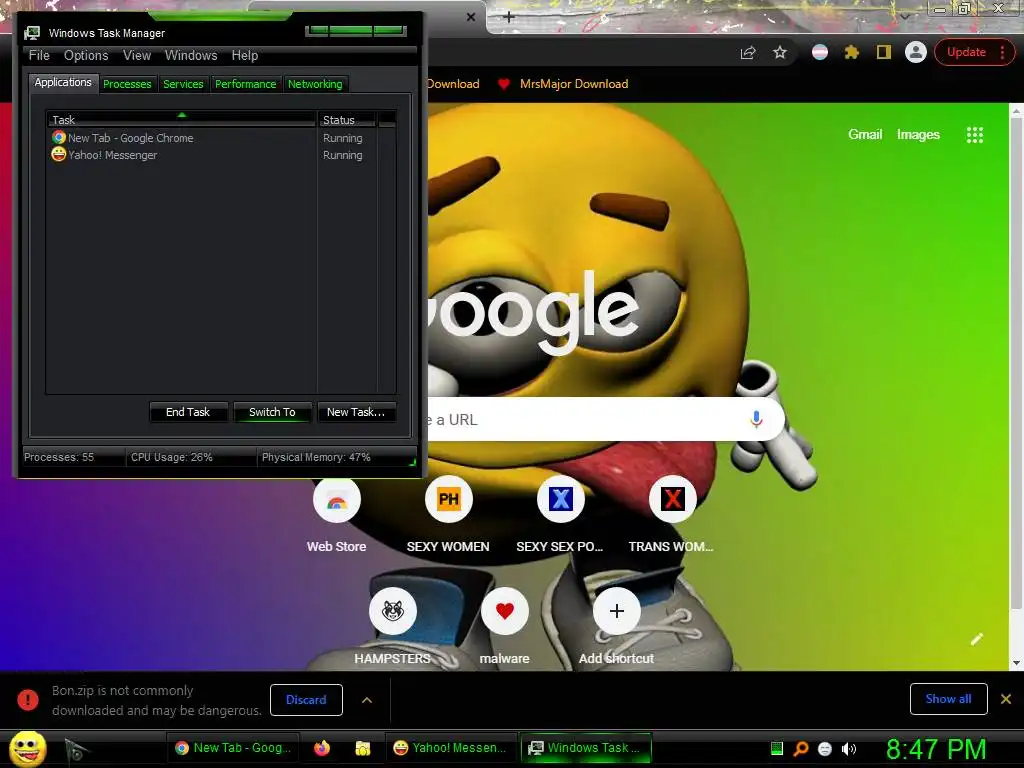Select the Applications tab
This screenshot has width=1024, height=768.
click(63, 82)
